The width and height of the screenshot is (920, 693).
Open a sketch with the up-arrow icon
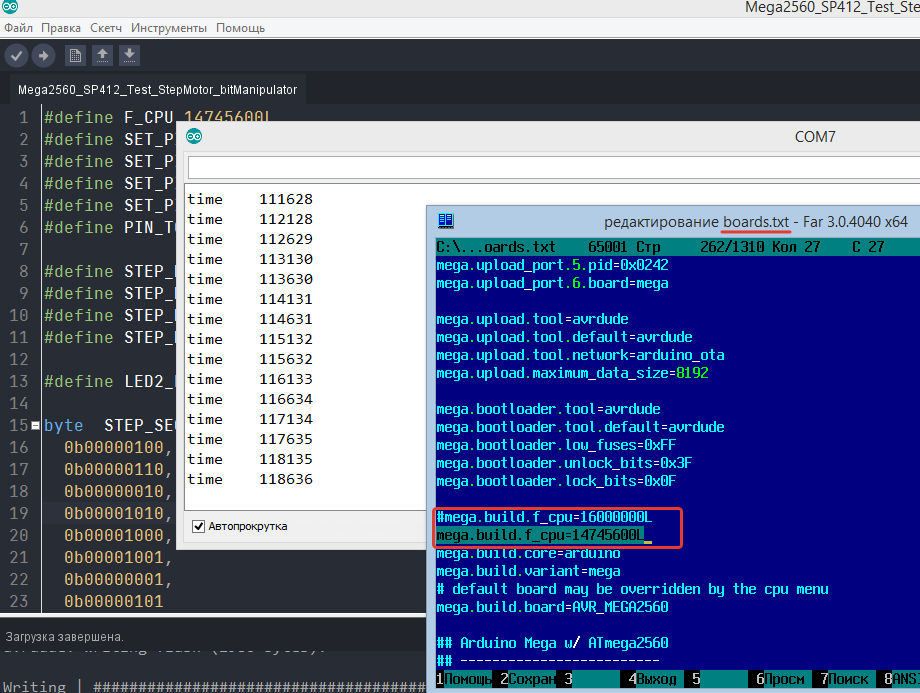(102, 56)
